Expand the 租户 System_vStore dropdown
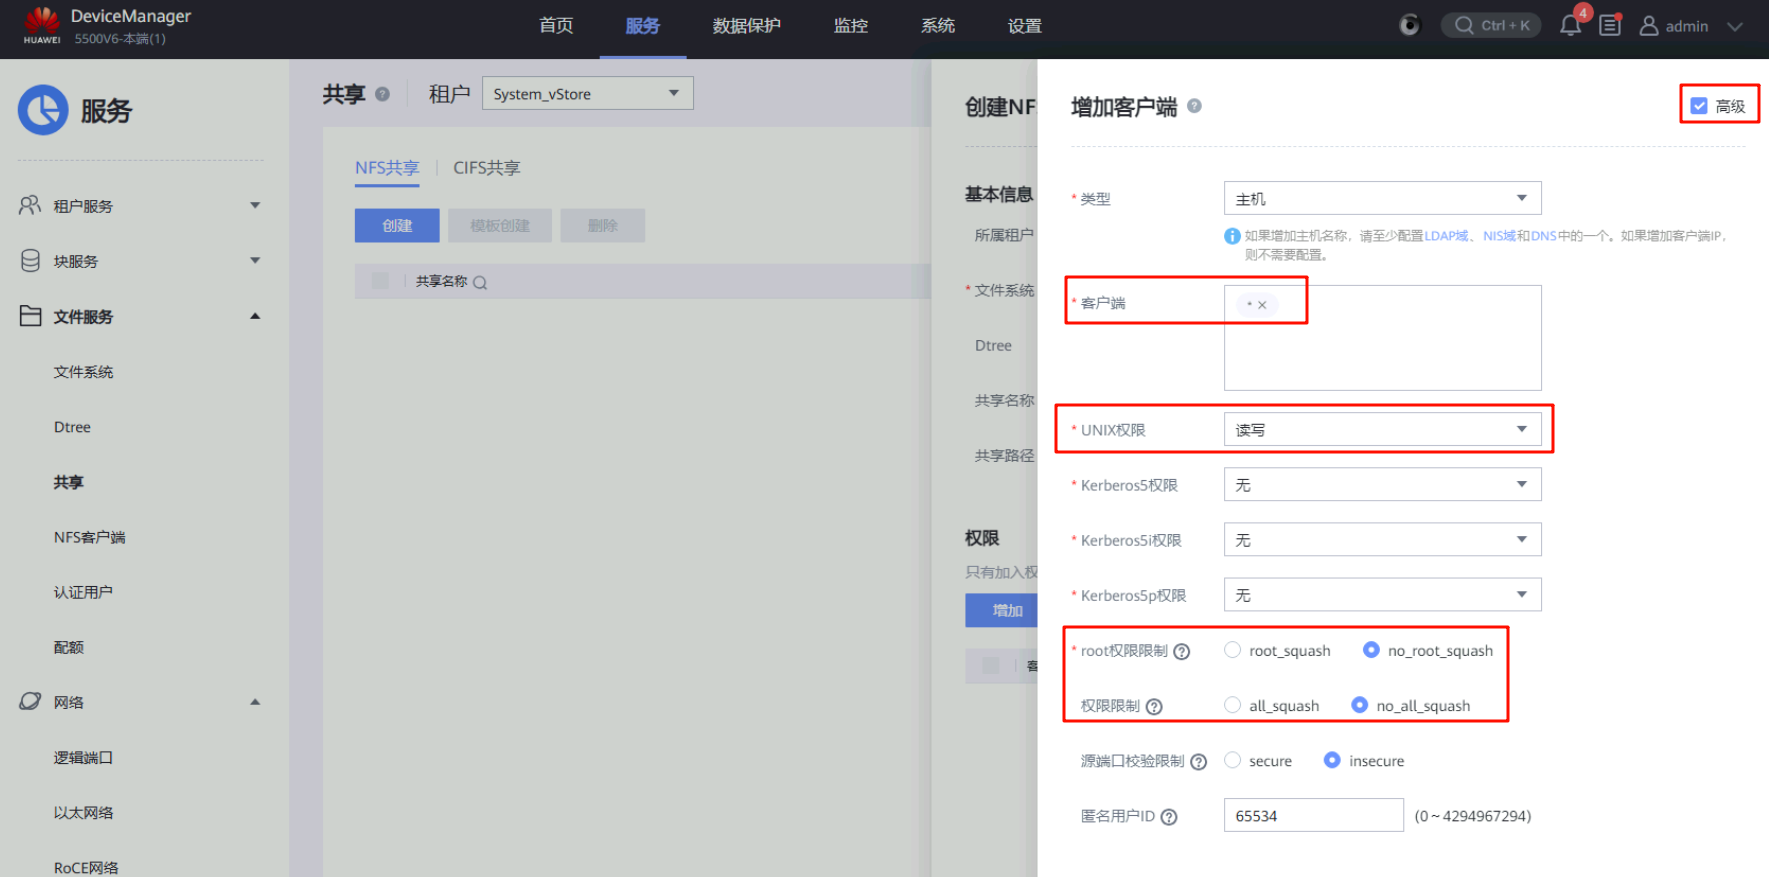The width and height of the screenshot is (1769, 877). (587, 94)
